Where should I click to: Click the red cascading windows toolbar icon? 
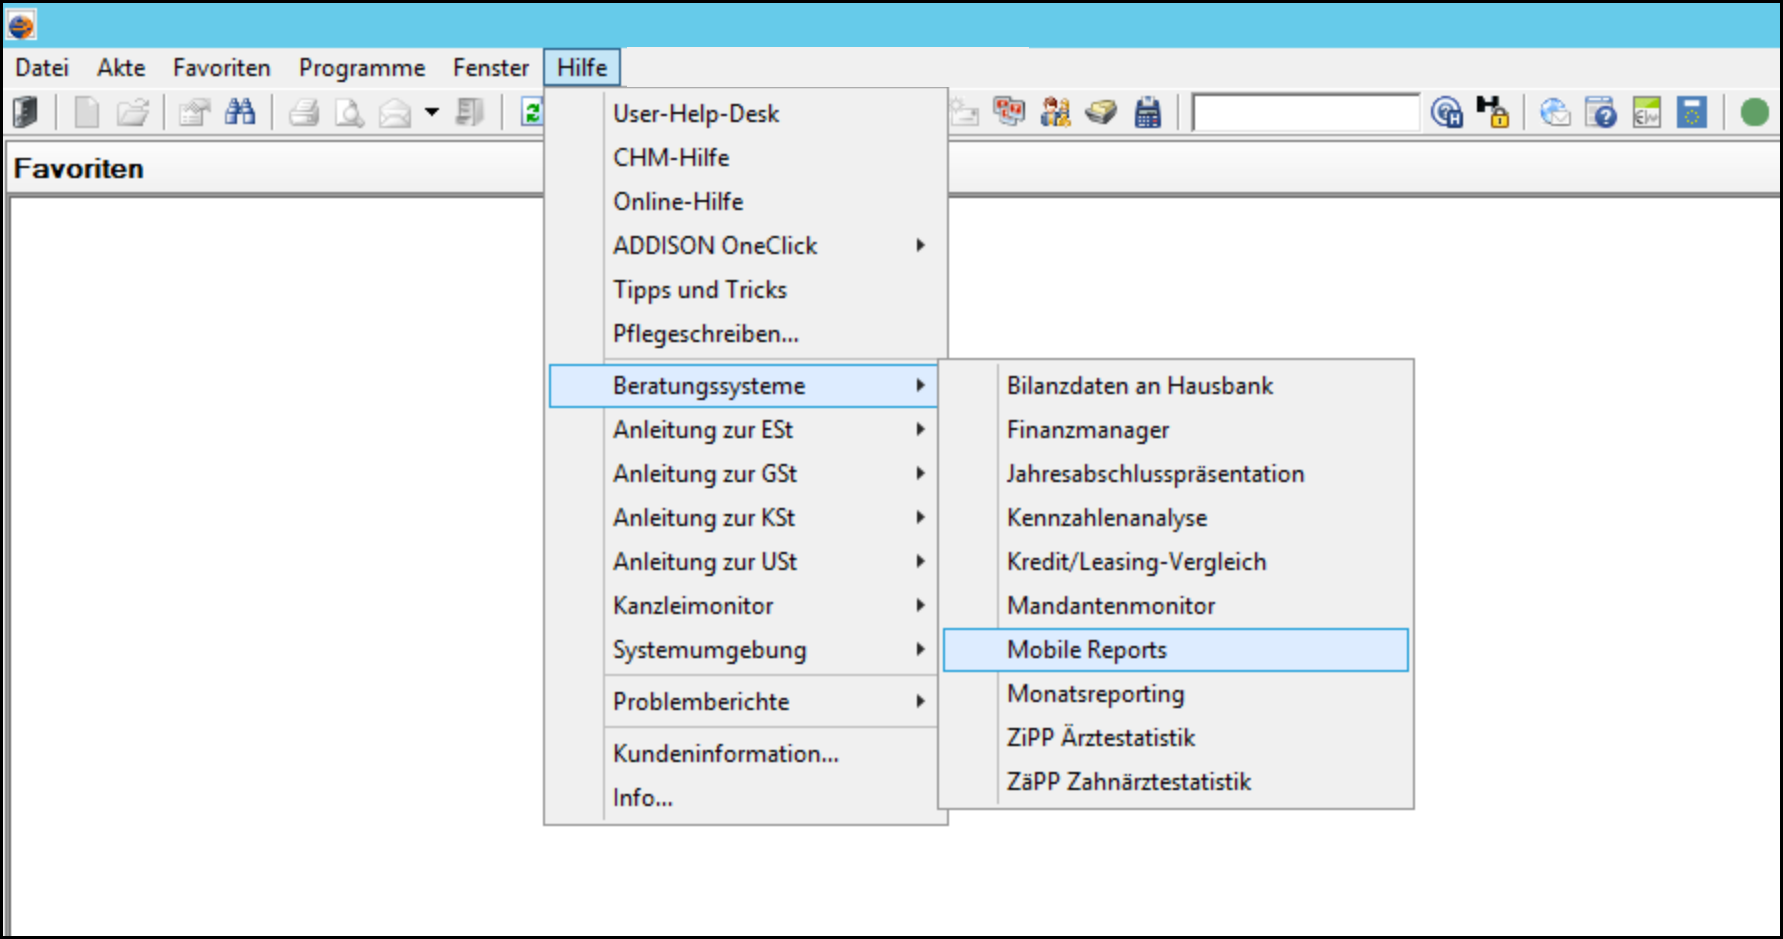pos(1009,111)
